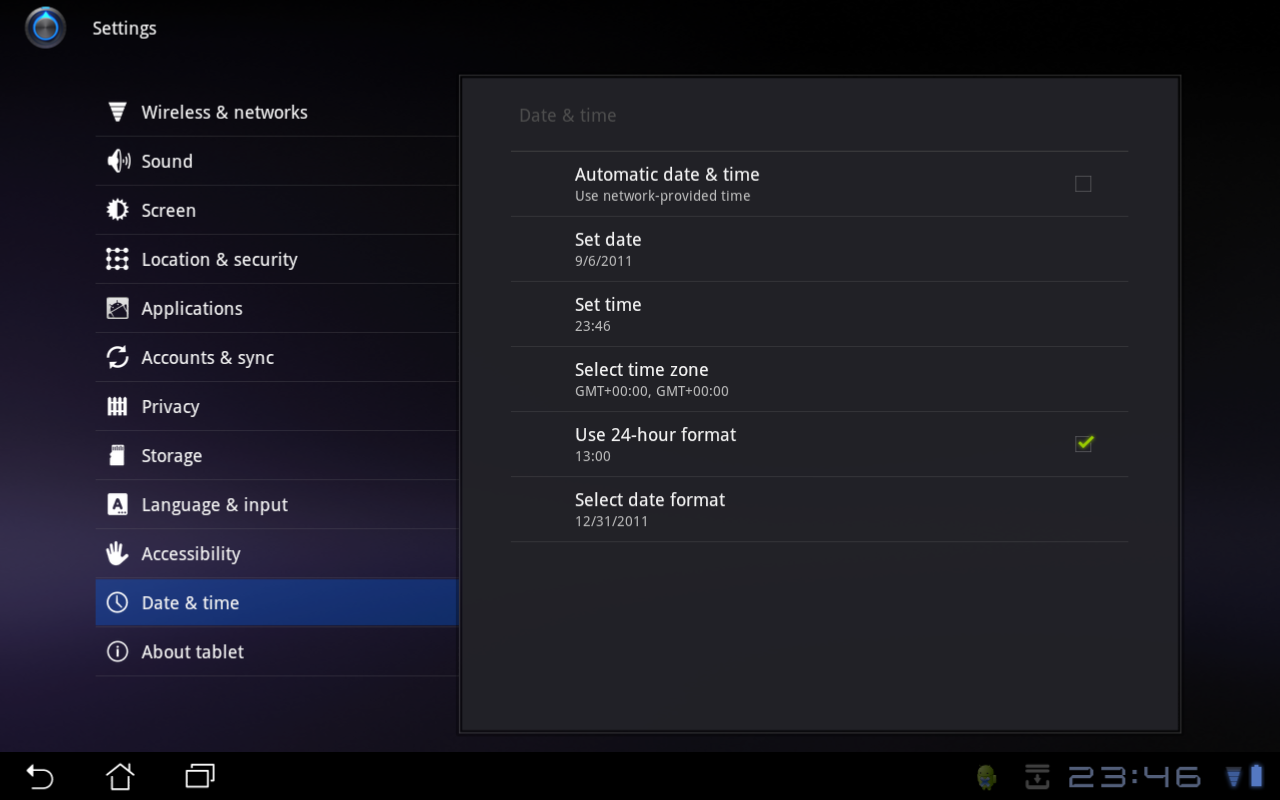Screen dimensions: 1280x800
Task: Tap the Location & security grid icon
Action: [118, 259]
